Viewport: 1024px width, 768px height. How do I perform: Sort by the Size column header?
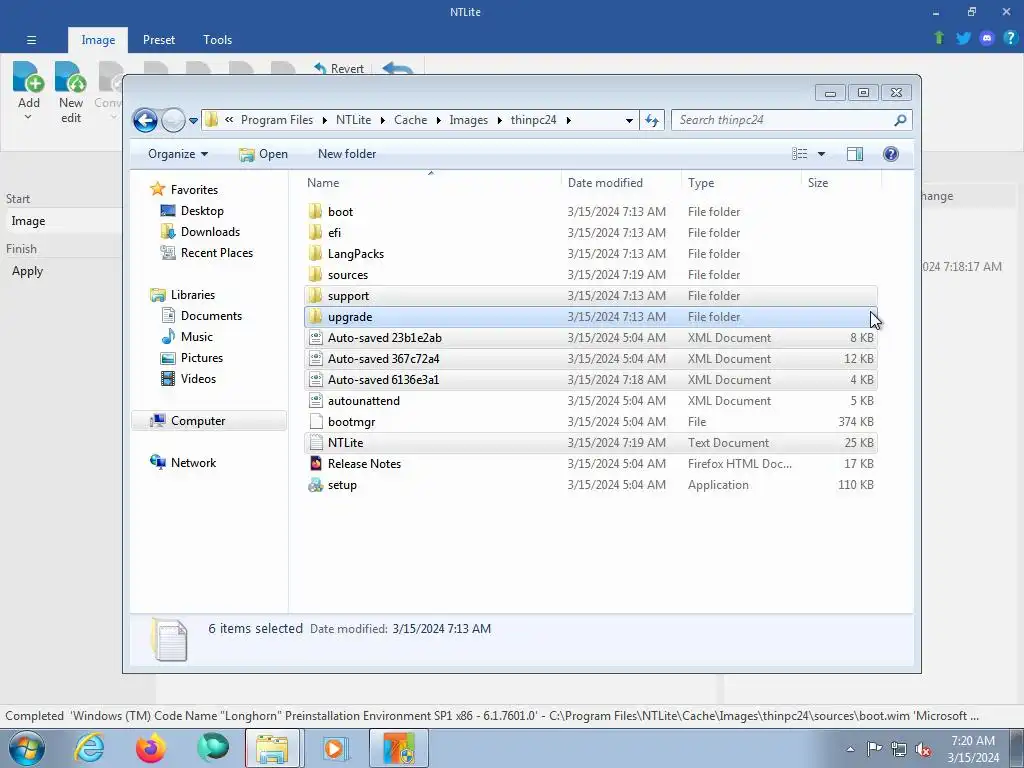(x=841, y=183)
